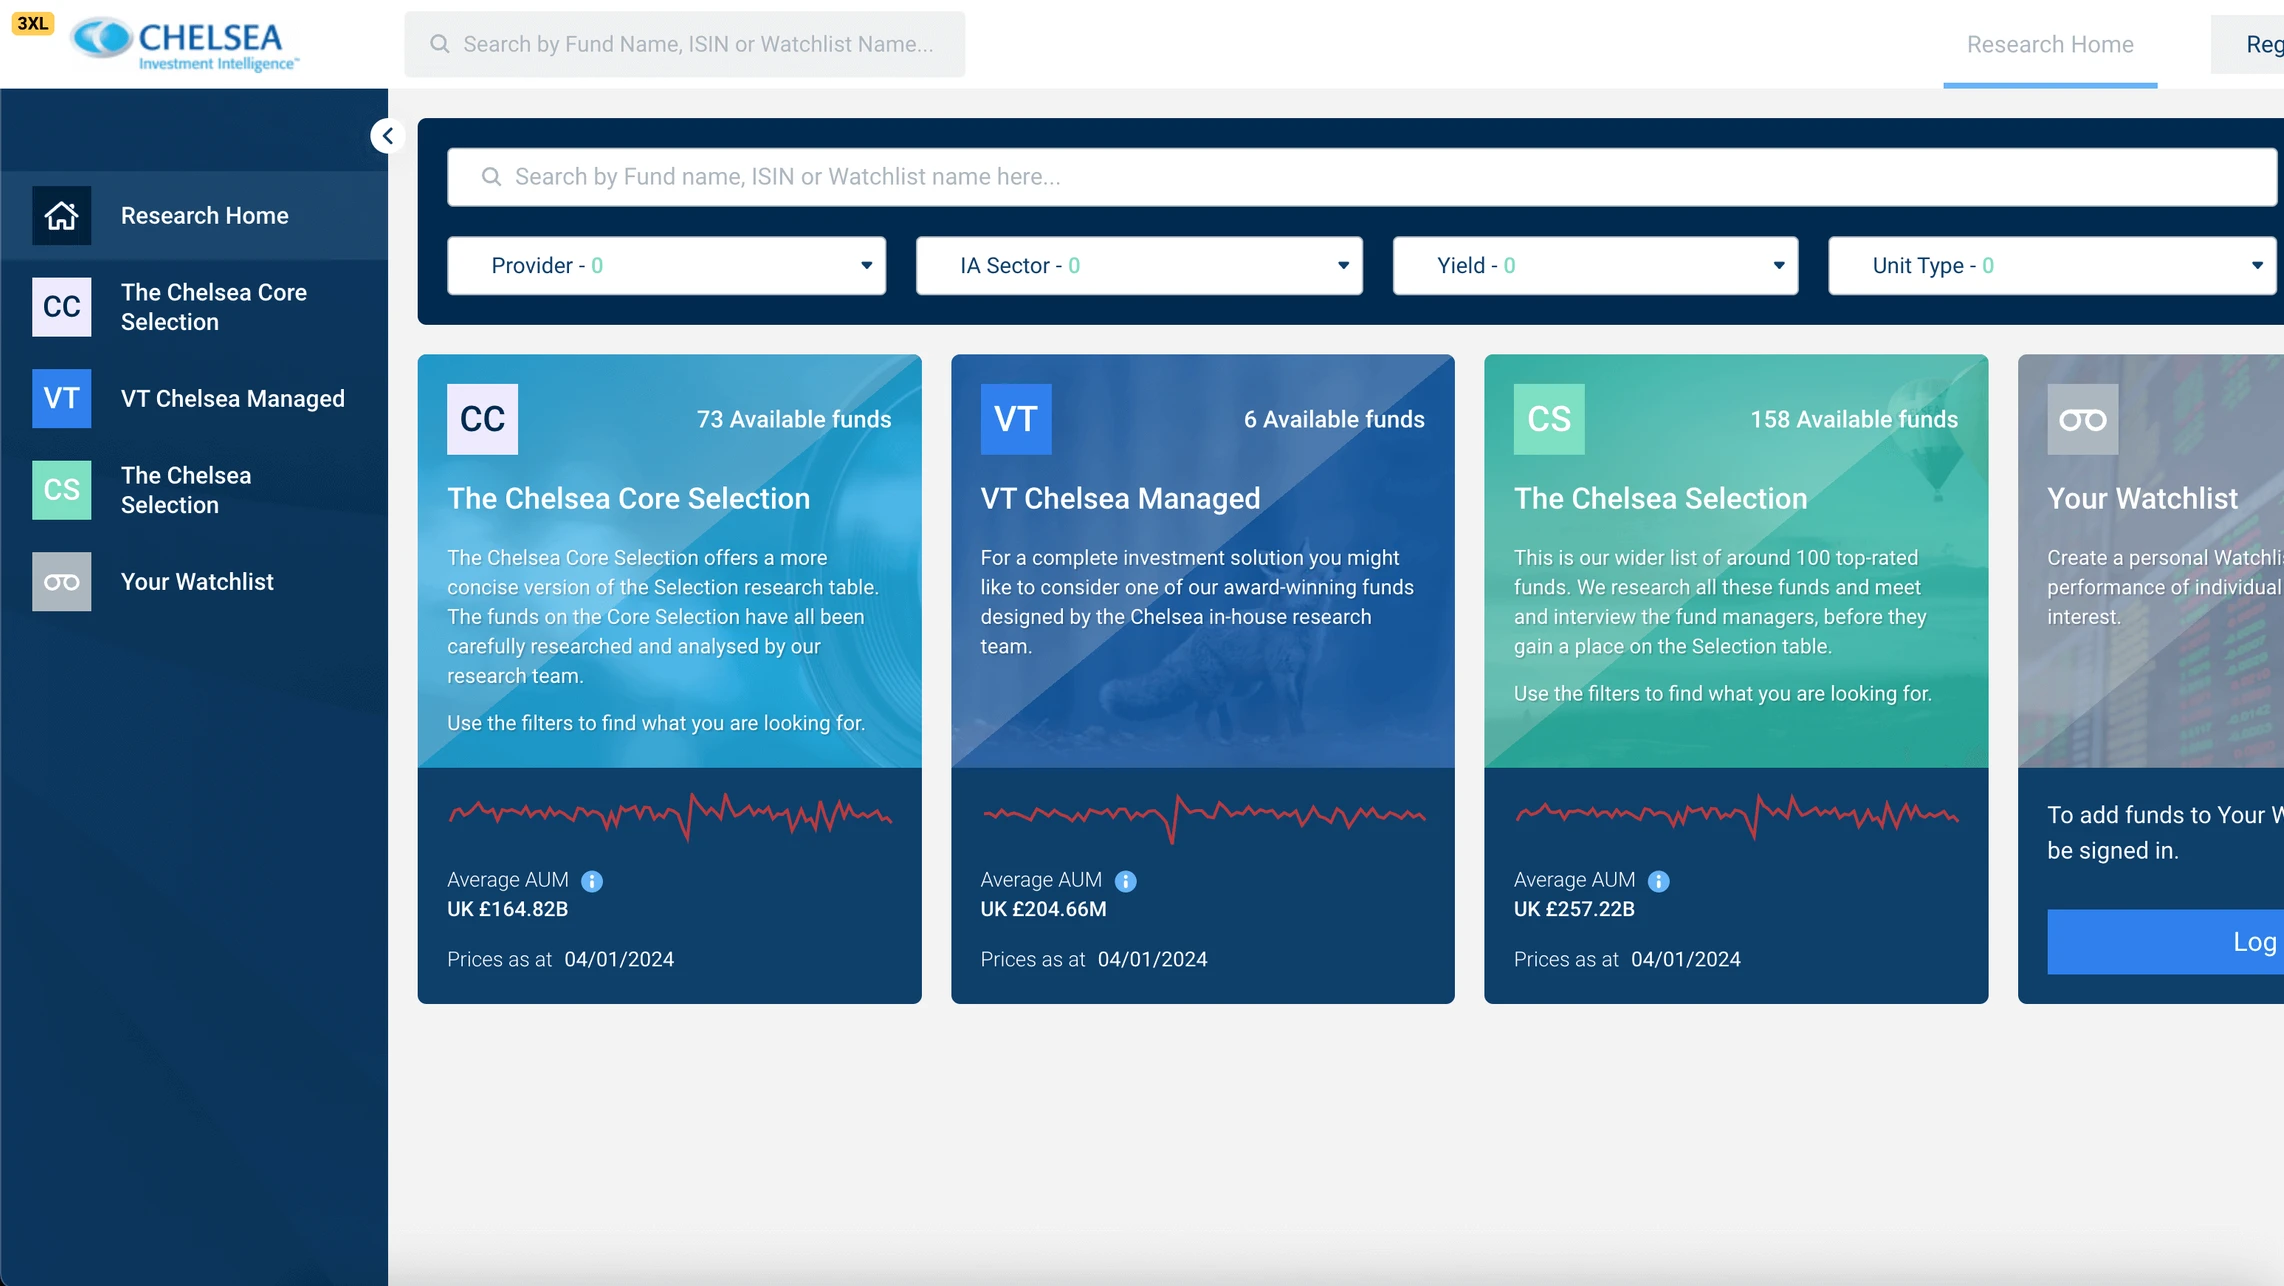Open the Provider filter dropdown

click(x=666, y=266)
